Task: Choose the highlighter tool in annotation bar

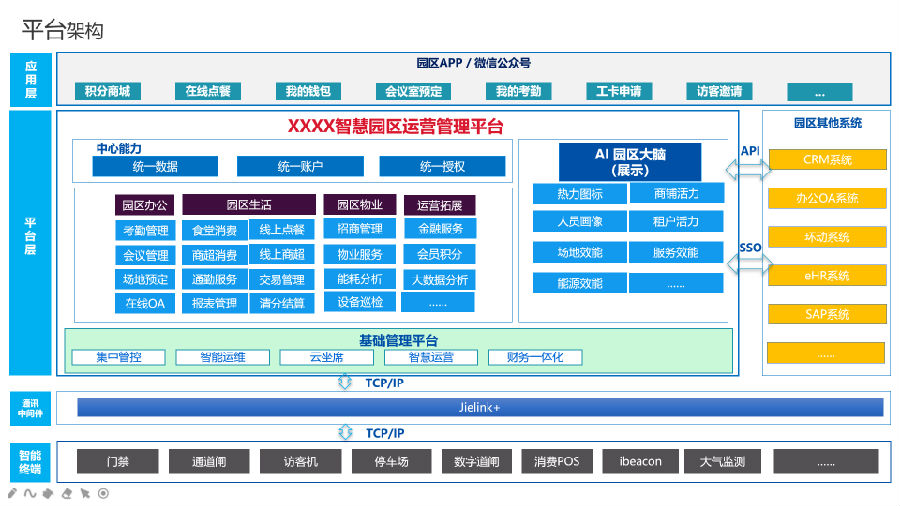Action: coord(48,493)
